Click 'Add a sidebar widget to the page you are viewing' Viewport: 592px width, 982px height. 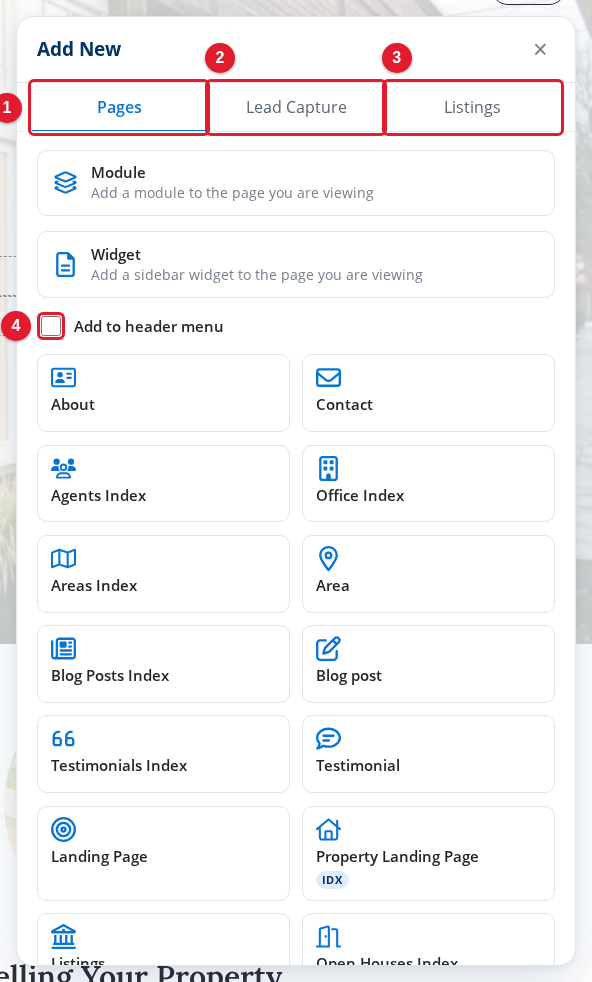256,275
